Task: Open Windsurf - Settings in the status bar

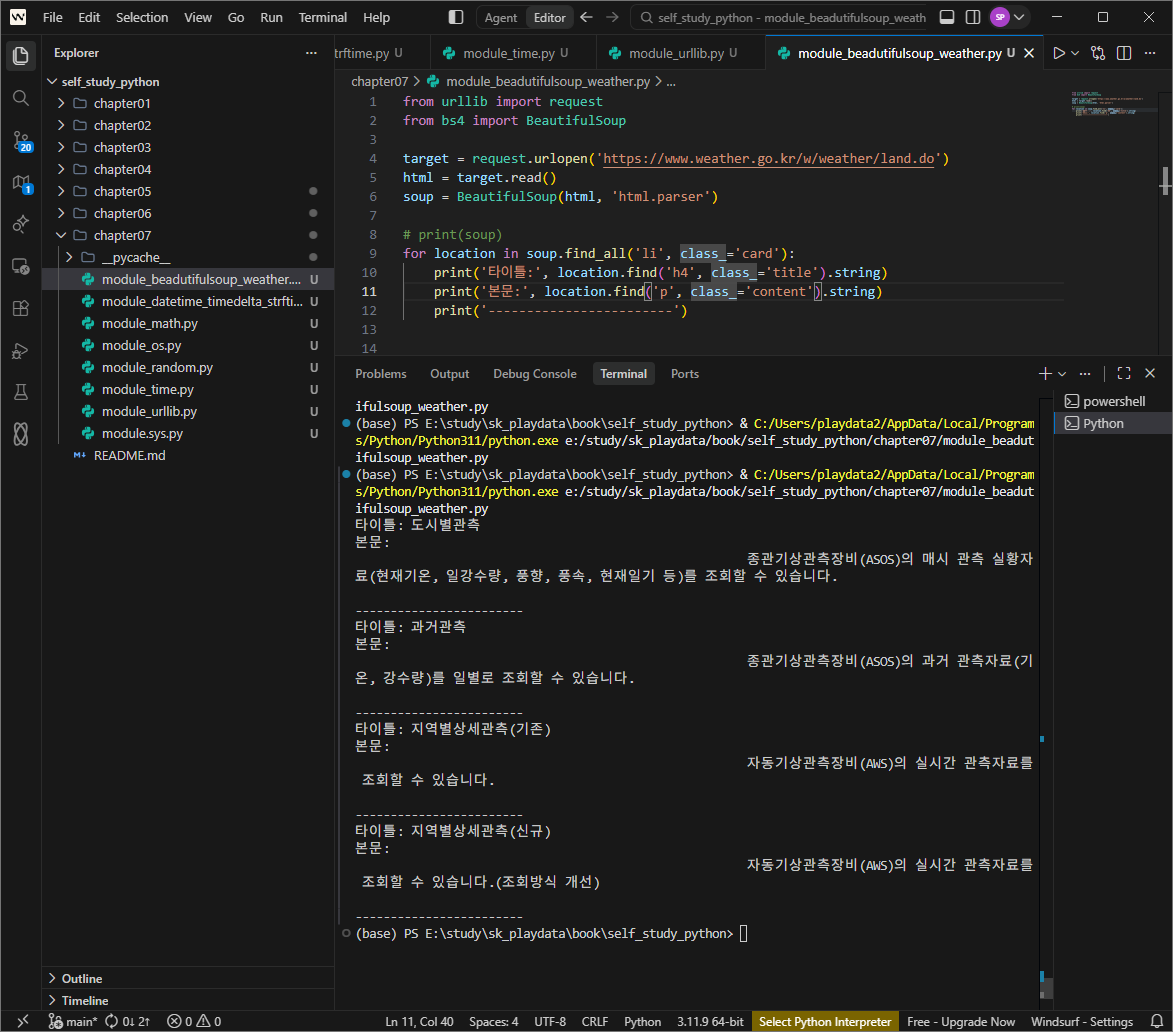Action: pyautogui.click(x=1082, y=1022)
